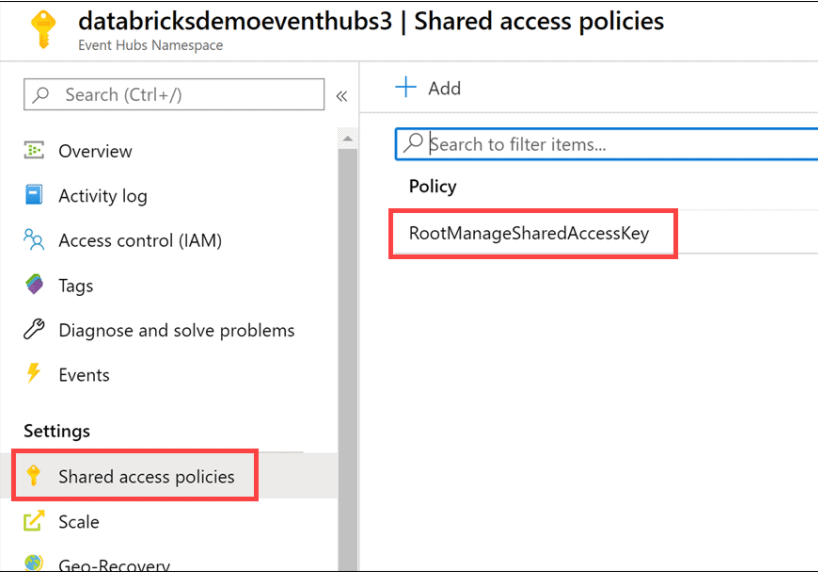Click the sidebar scroll up arrow
Viewport: 818px width, 573px height.
348,138
